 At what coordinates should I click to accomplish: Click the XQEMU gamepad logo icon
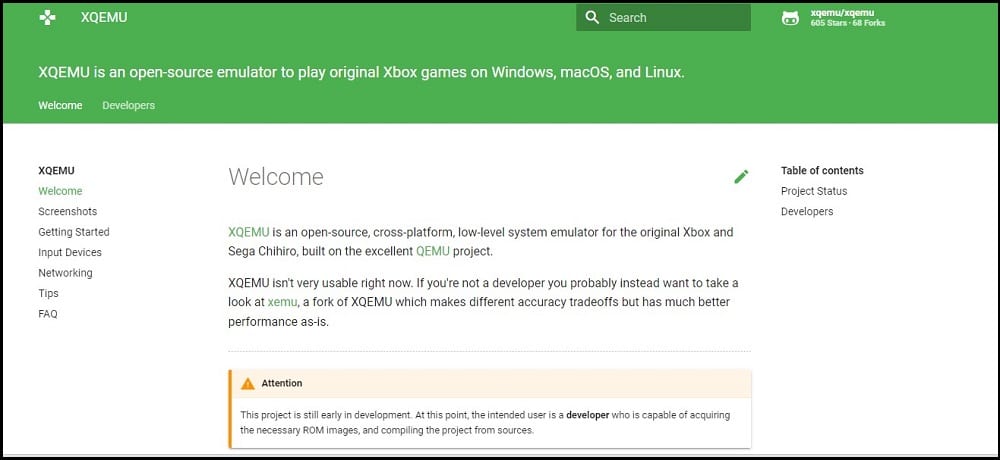pyautogui.click(x=47, y=17)
